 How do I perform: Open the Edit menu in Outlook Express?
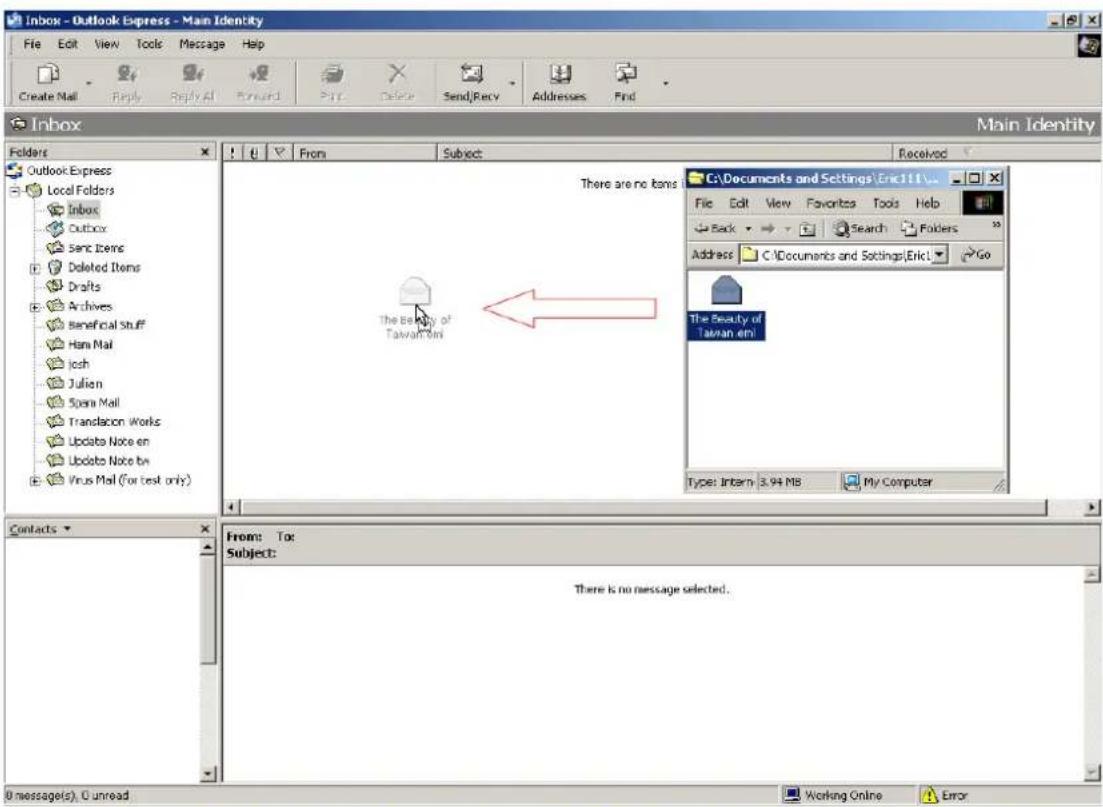(x=68, y=44)
